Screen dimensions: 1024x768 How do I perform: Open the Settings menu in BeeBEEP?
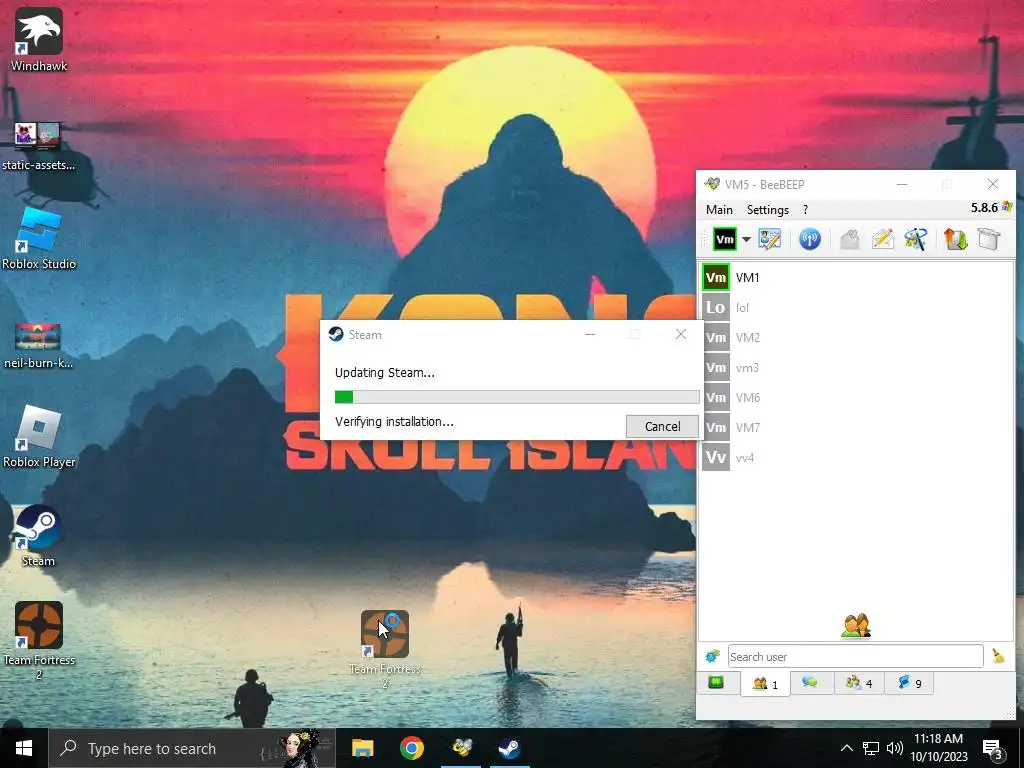click(x=767, y=210)
